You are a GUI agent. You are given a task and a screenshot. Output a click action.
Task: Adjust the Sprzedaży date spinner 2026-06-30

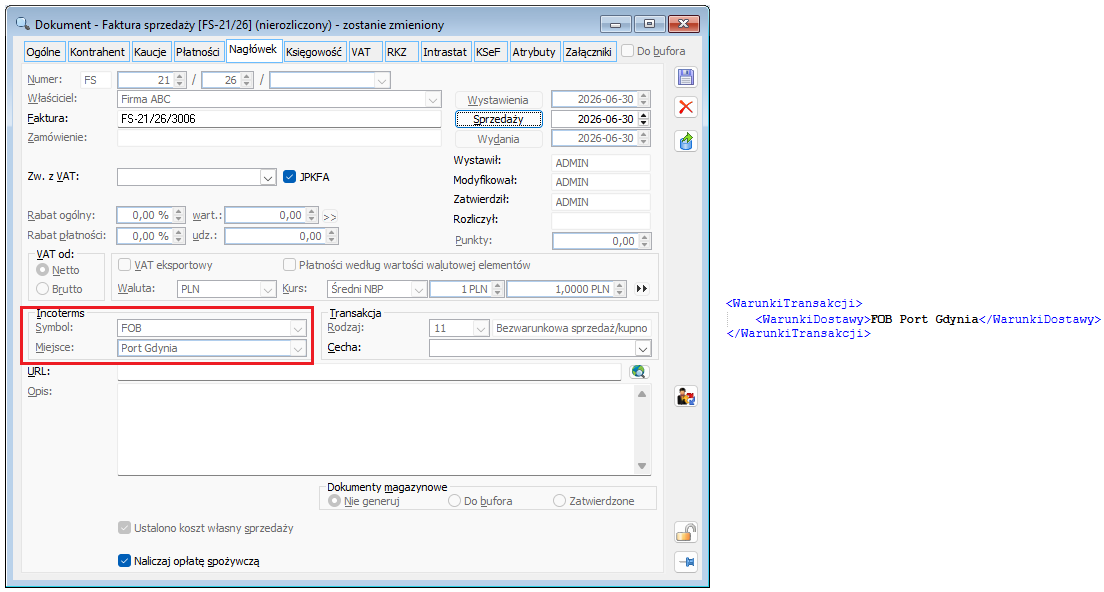click(644, 119)
